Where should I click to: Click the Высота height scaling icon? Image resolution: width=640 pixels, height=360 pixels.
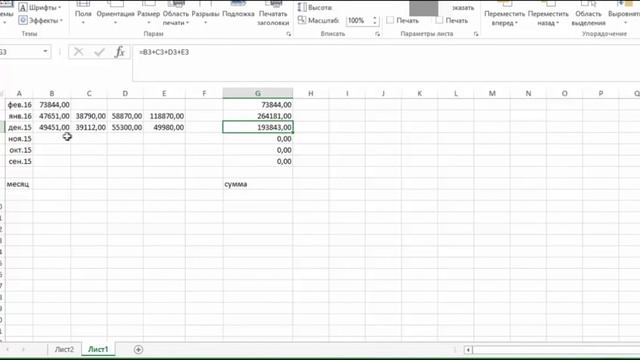(x=302, y=7)
